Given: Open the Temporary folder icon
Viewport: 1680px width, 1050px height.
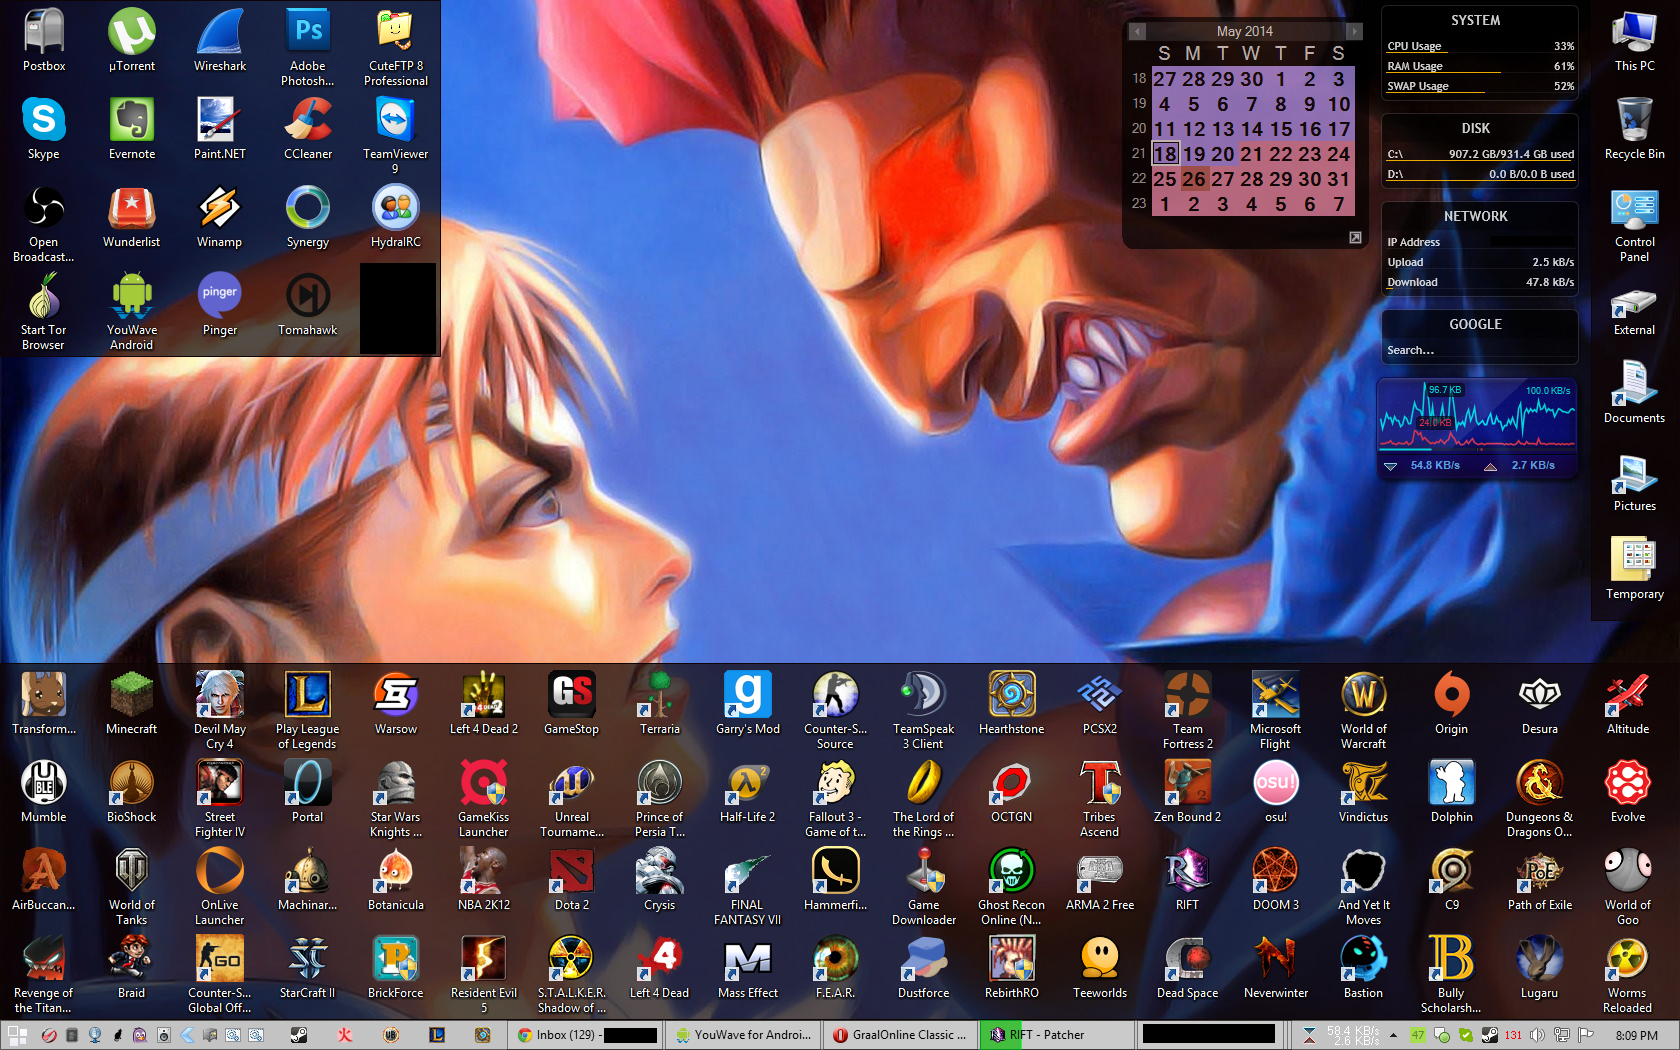Looking at the screenshot, I should (x=1635, y=568).
